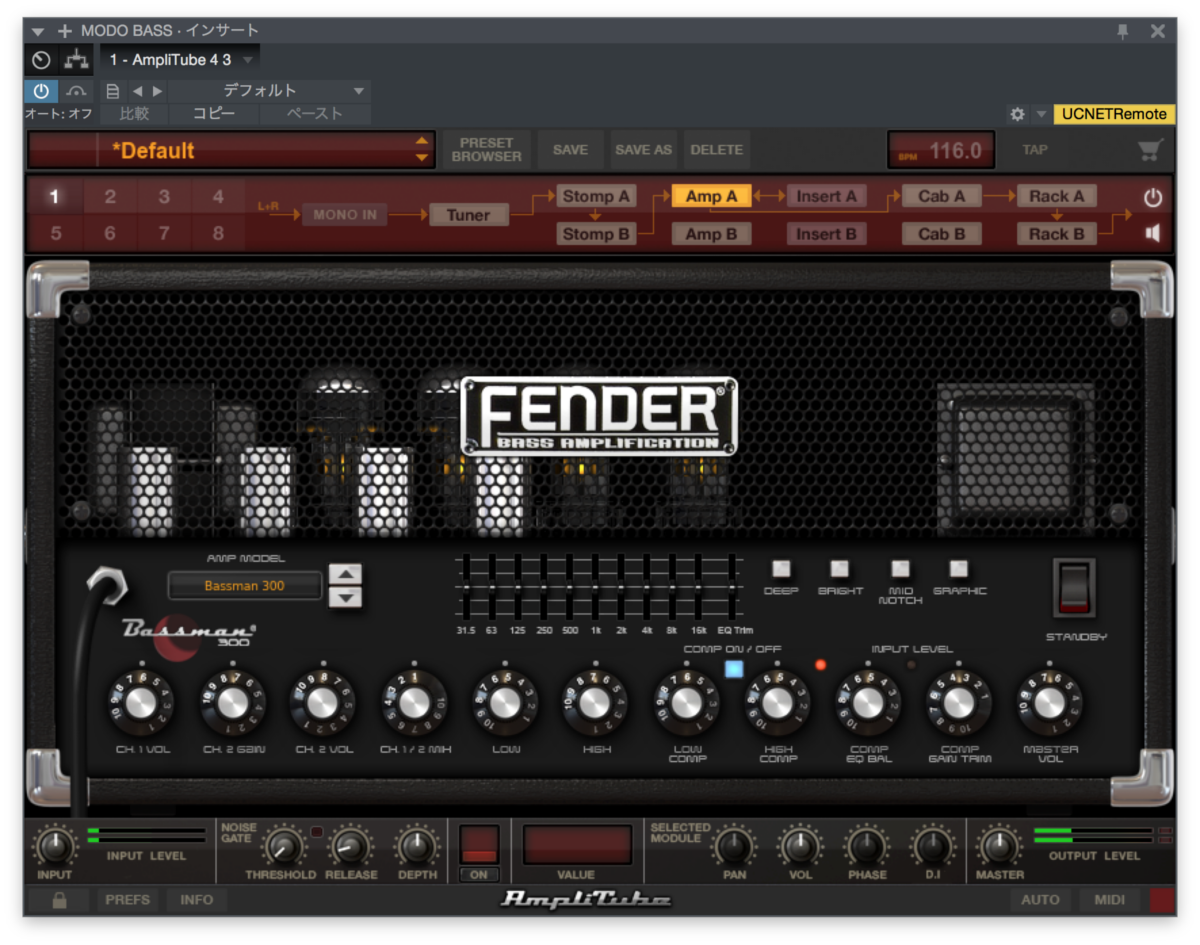Click the noise gate THRESHOLD knob
The height and width of the screenshot is (945, 1200).
coord(283,848)
